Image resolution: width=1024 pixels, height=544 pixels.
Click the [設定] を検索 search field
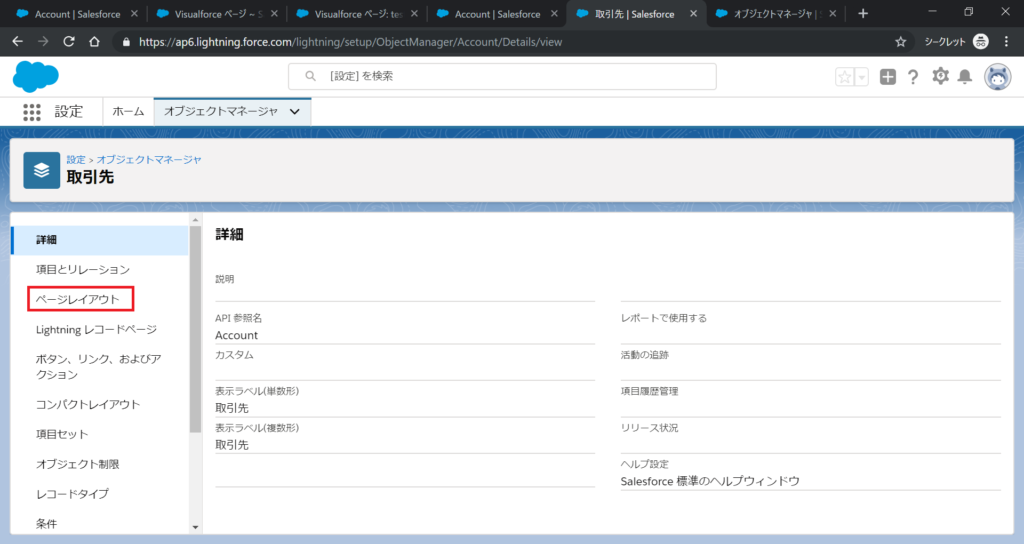pos(502,76)
